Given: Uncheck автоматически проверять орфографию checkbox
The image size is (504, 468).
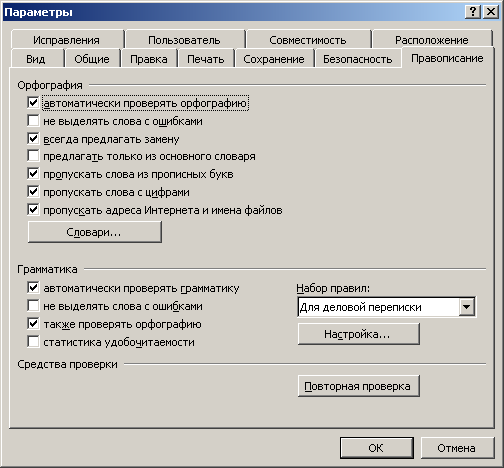Looking at the screenshot, I should coord(33,103).
